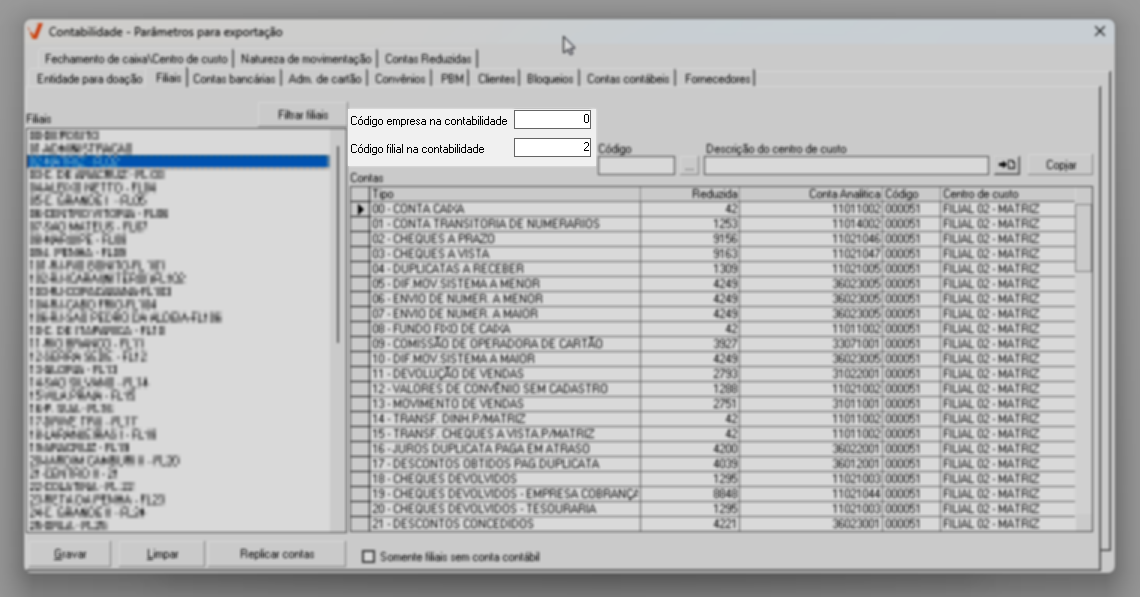
Task: Open the Contas Reduzidas tab
Action: pyautogui.click(x=428, y=59)
